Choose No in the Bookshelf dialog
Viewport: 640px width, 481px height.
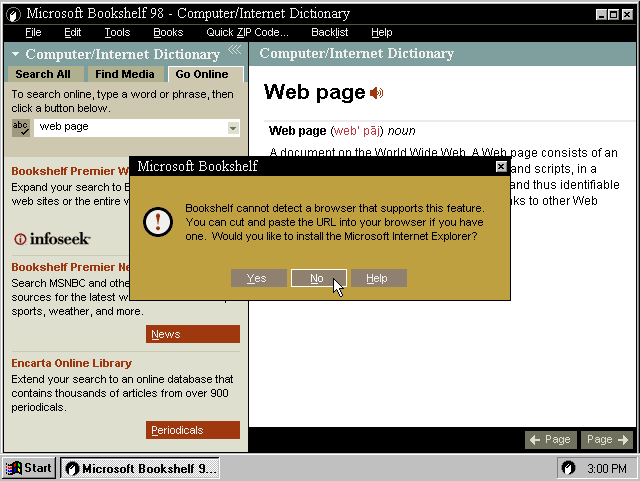coord(318,278)
